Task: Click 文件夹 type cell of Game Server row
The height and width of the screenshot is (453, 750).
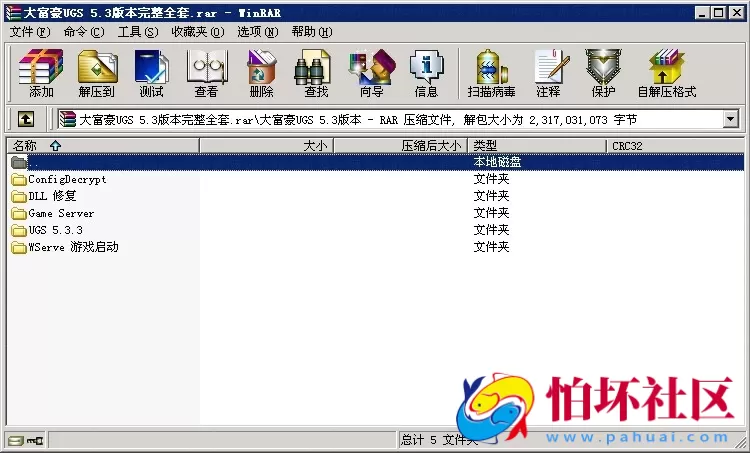Action: [x=491, y=213]
